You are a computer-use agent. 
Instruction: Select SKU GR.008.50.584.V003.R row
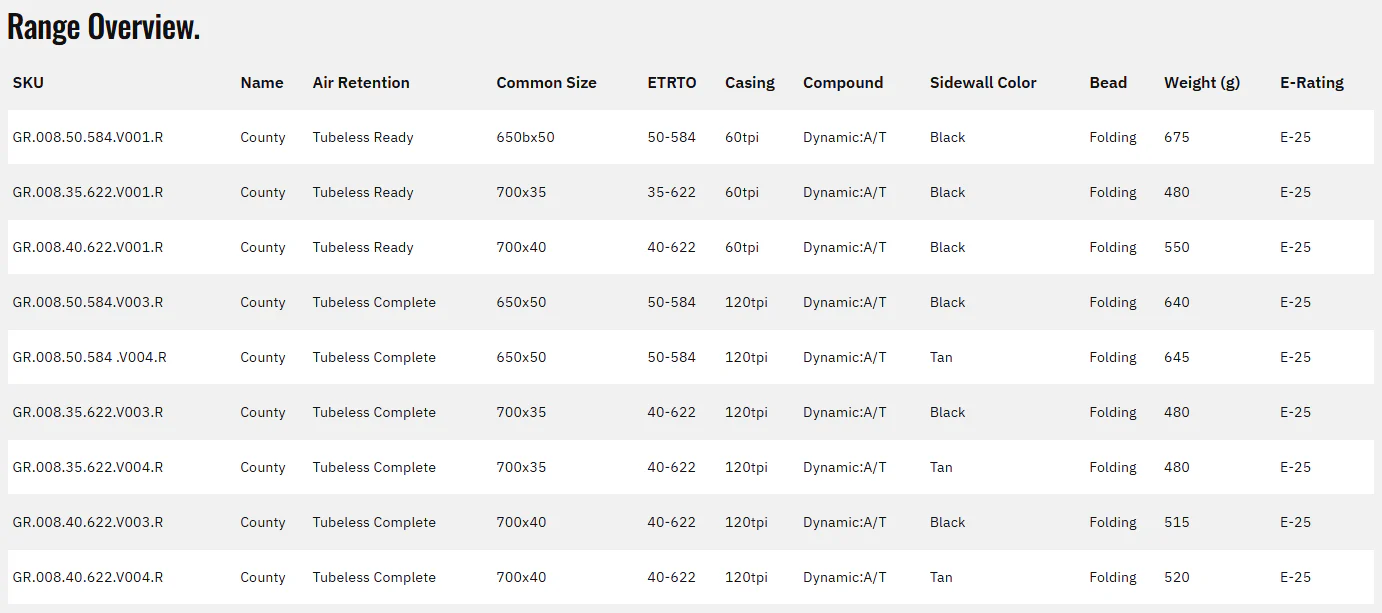click(x=691, y=302)
